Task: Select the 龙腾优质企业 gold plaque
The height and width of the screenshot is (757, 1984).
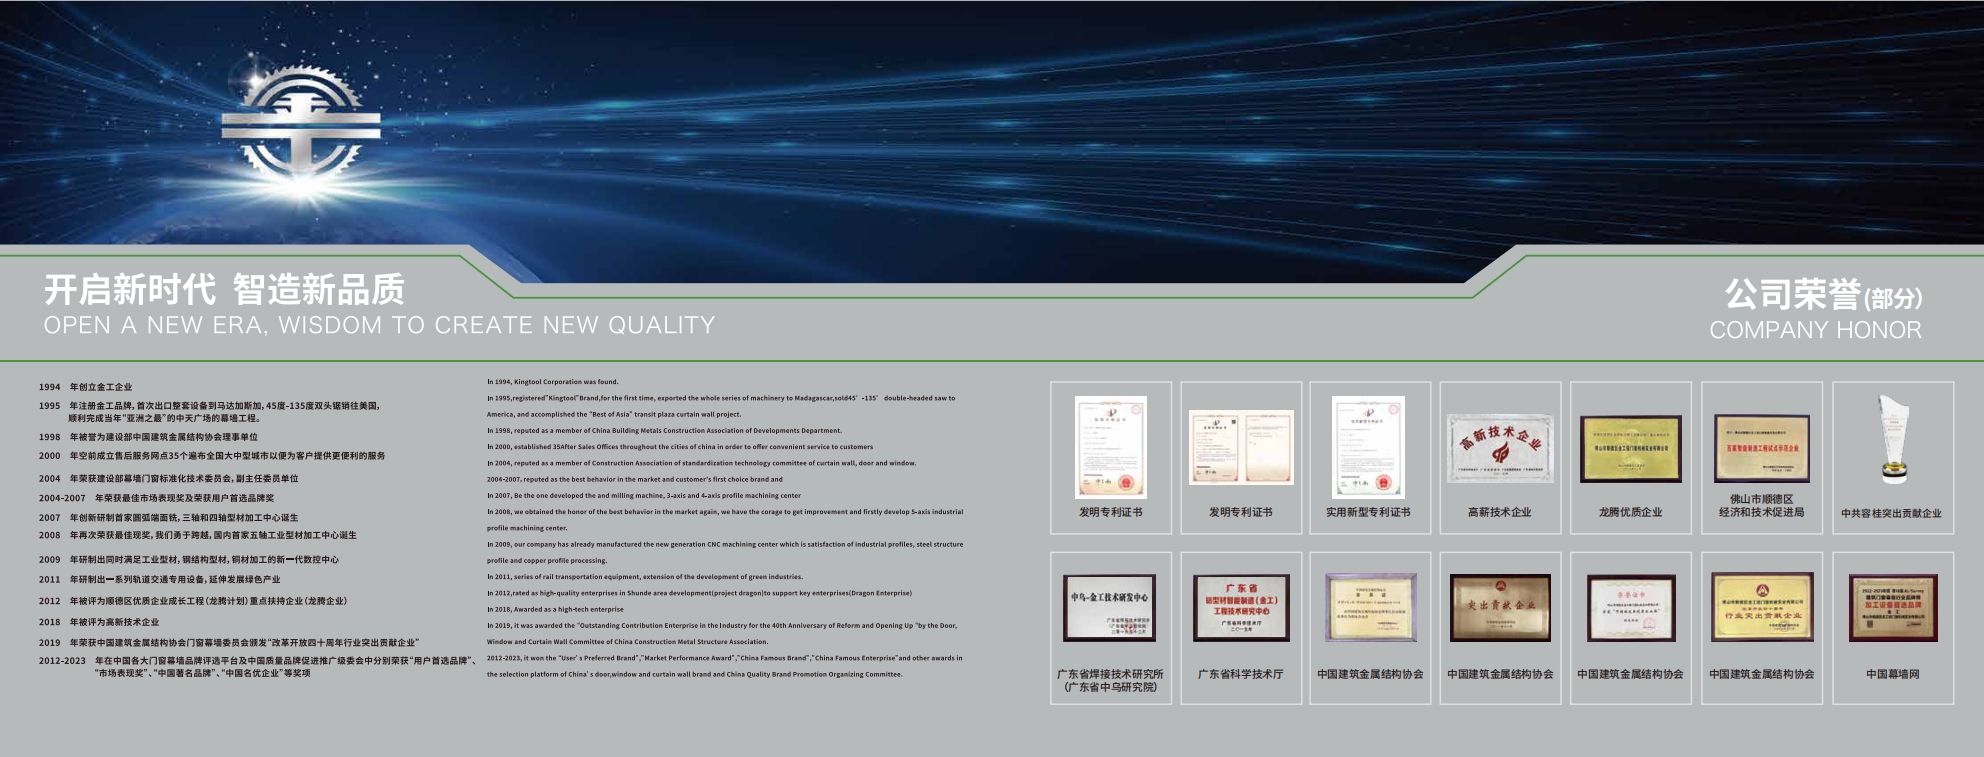Action: [1630, 449]
